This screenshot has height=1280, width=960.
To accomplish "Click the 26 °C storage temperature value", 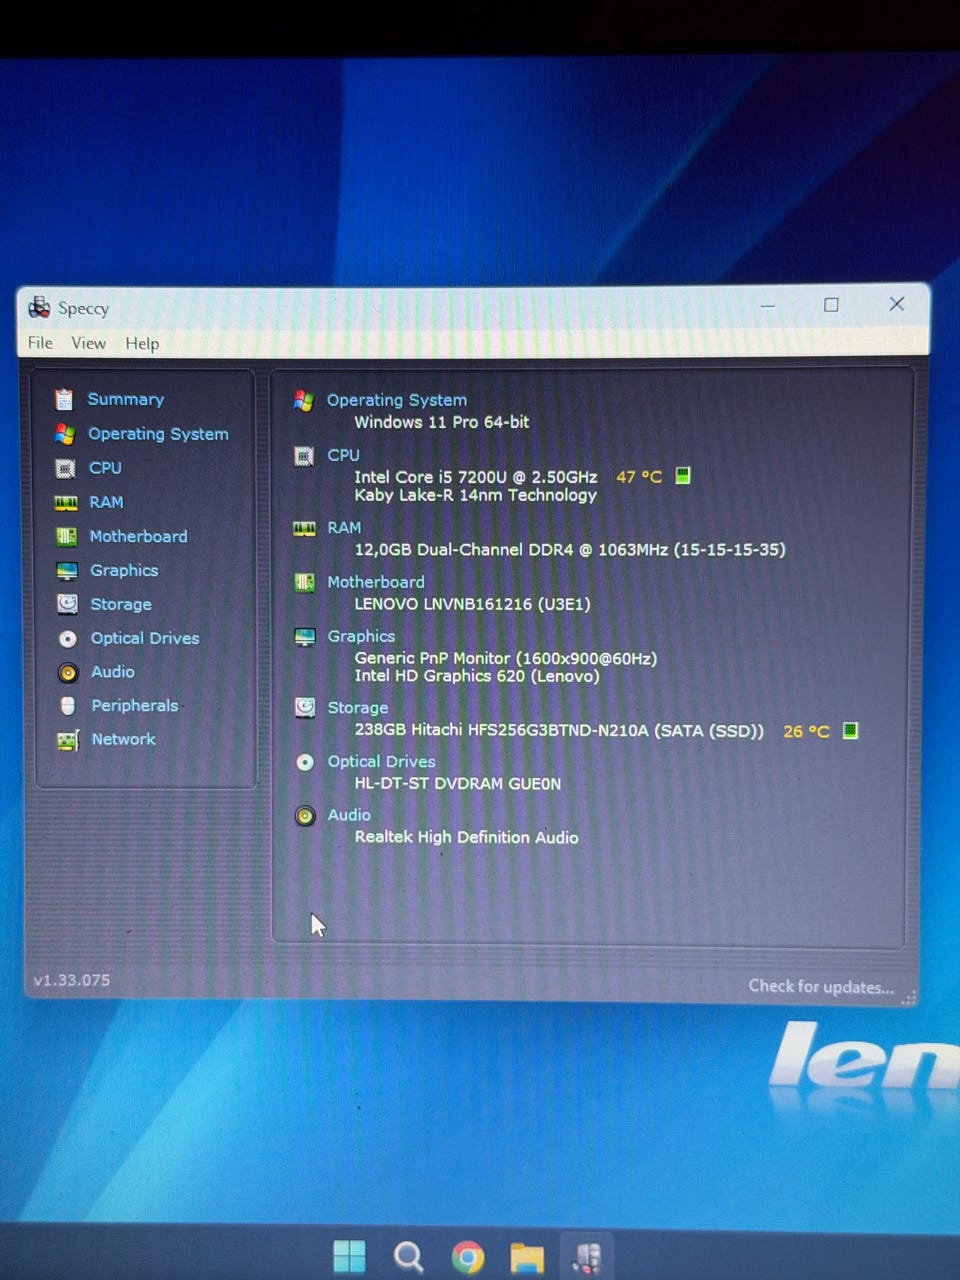I will point(806,732).
